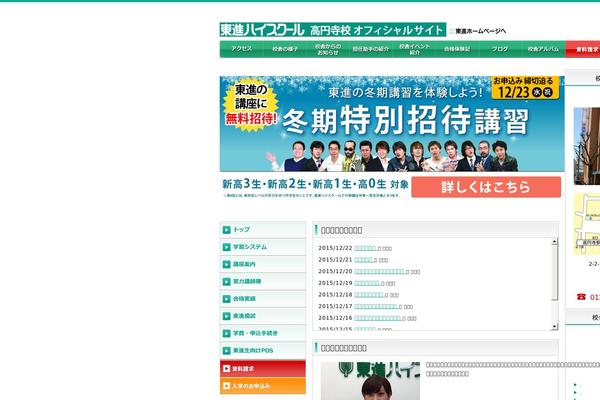The image size is (600, 400).
Task: Click the small square icon before 東進ホームページへ
Action: coord(452,31)
